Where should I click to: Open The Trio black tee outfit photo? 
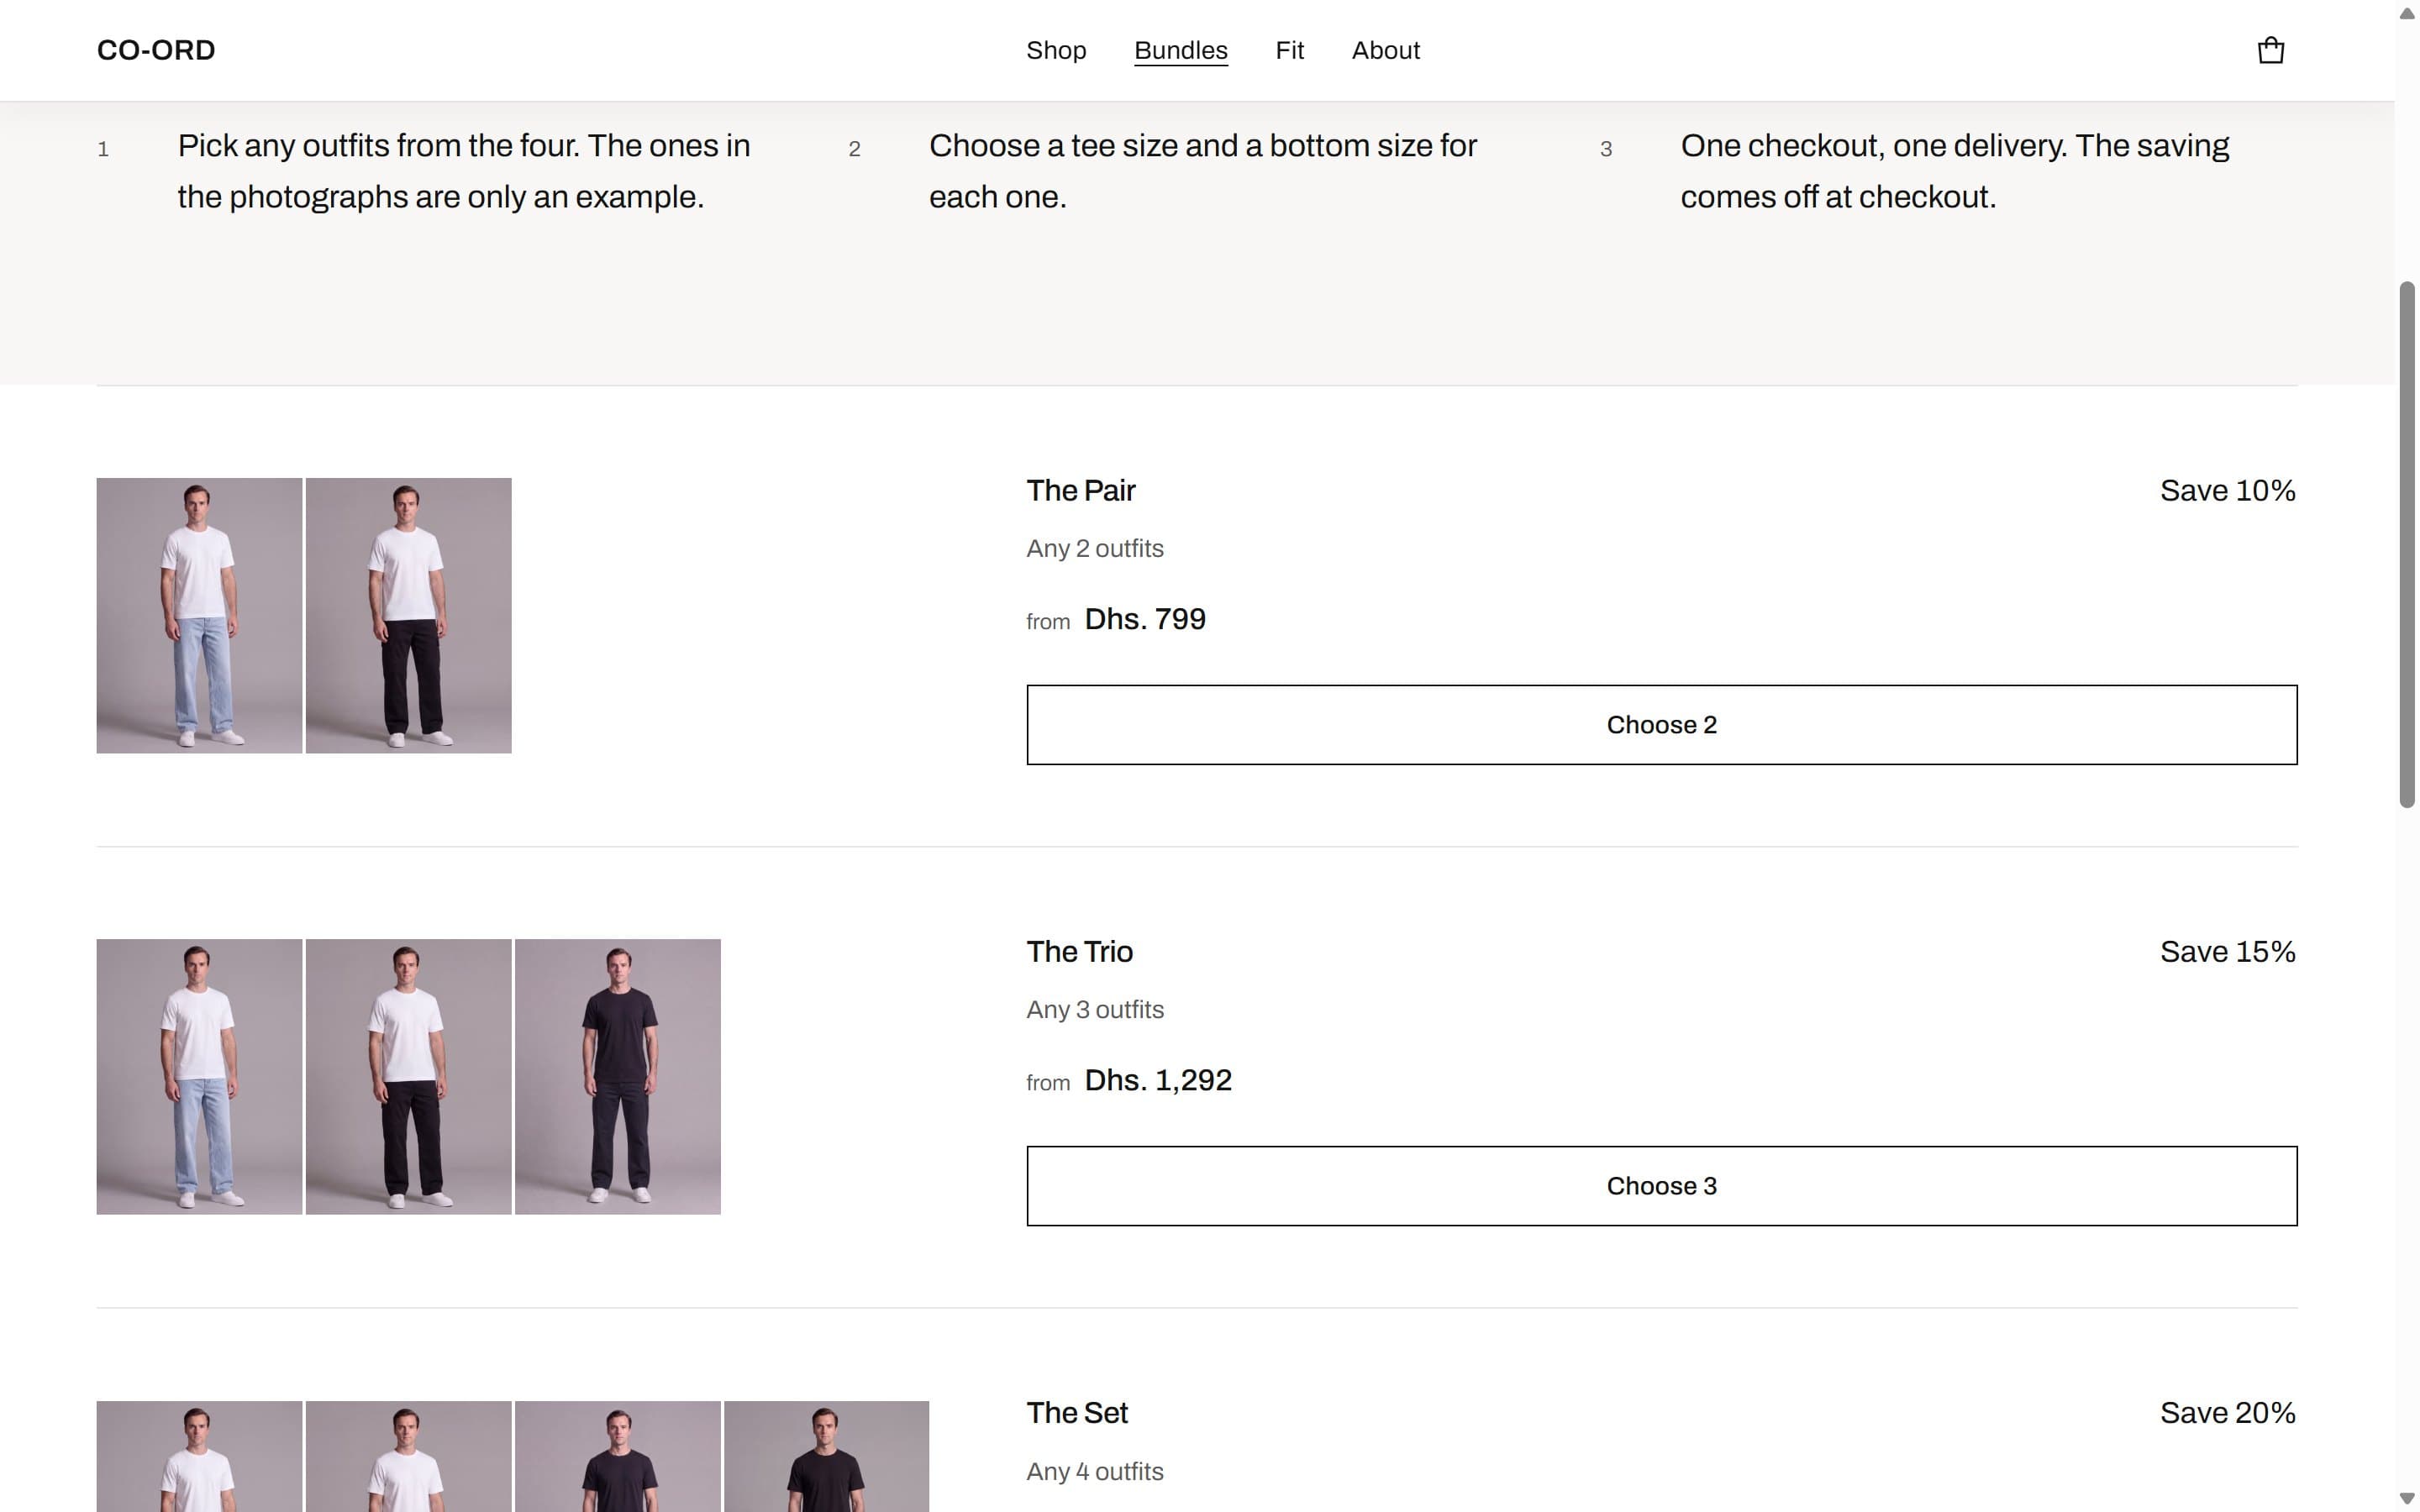point(617,1077)
